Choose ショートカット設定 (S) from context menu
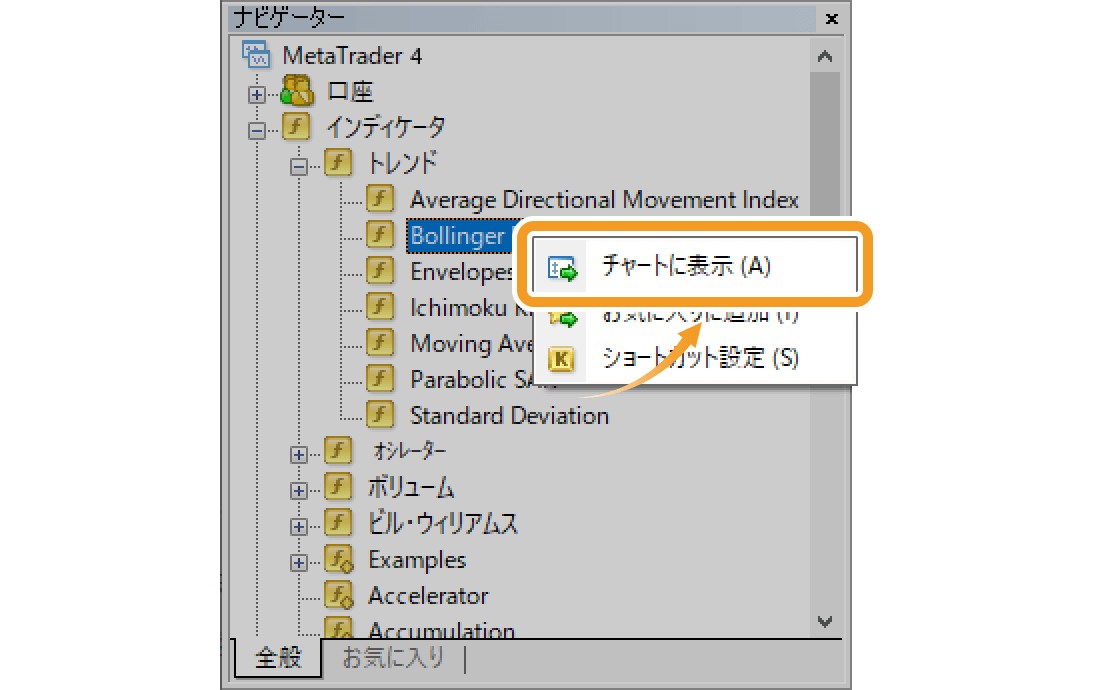The image size is (1100, 690). pyautogui.click(x=695, y=358)
